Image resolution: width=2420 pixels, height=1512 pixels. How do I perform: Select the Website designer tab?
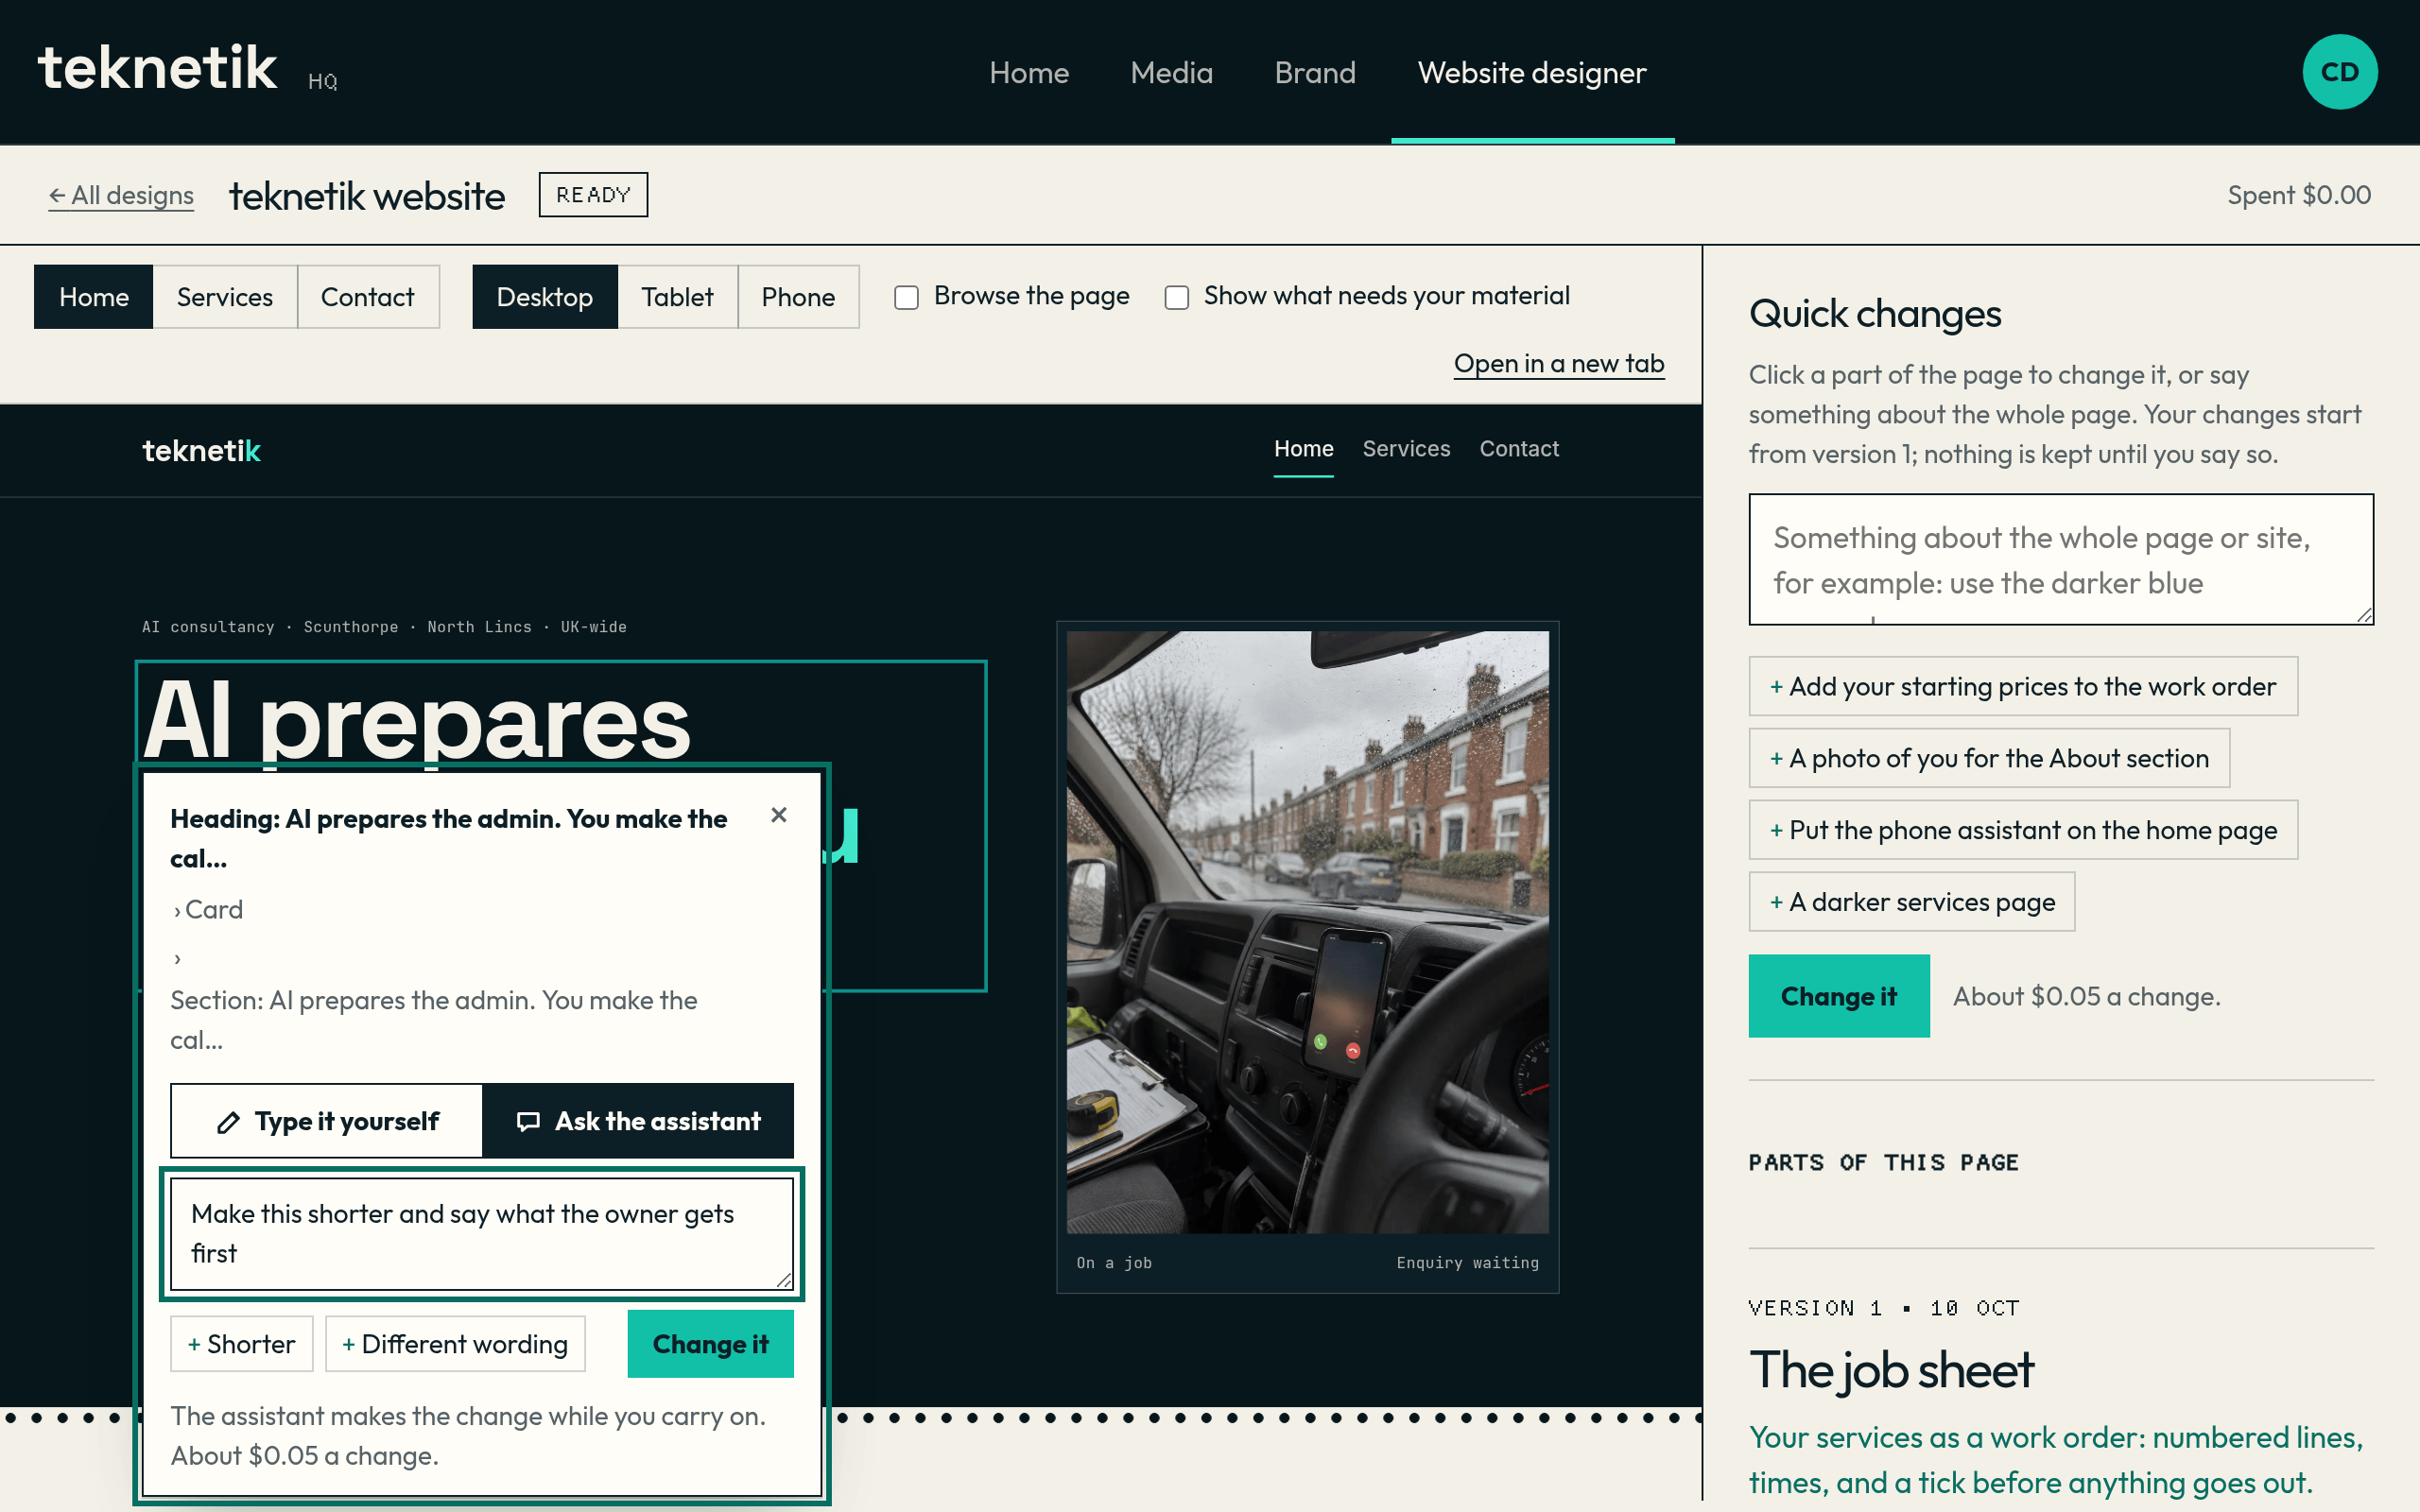coord(1532,73)
